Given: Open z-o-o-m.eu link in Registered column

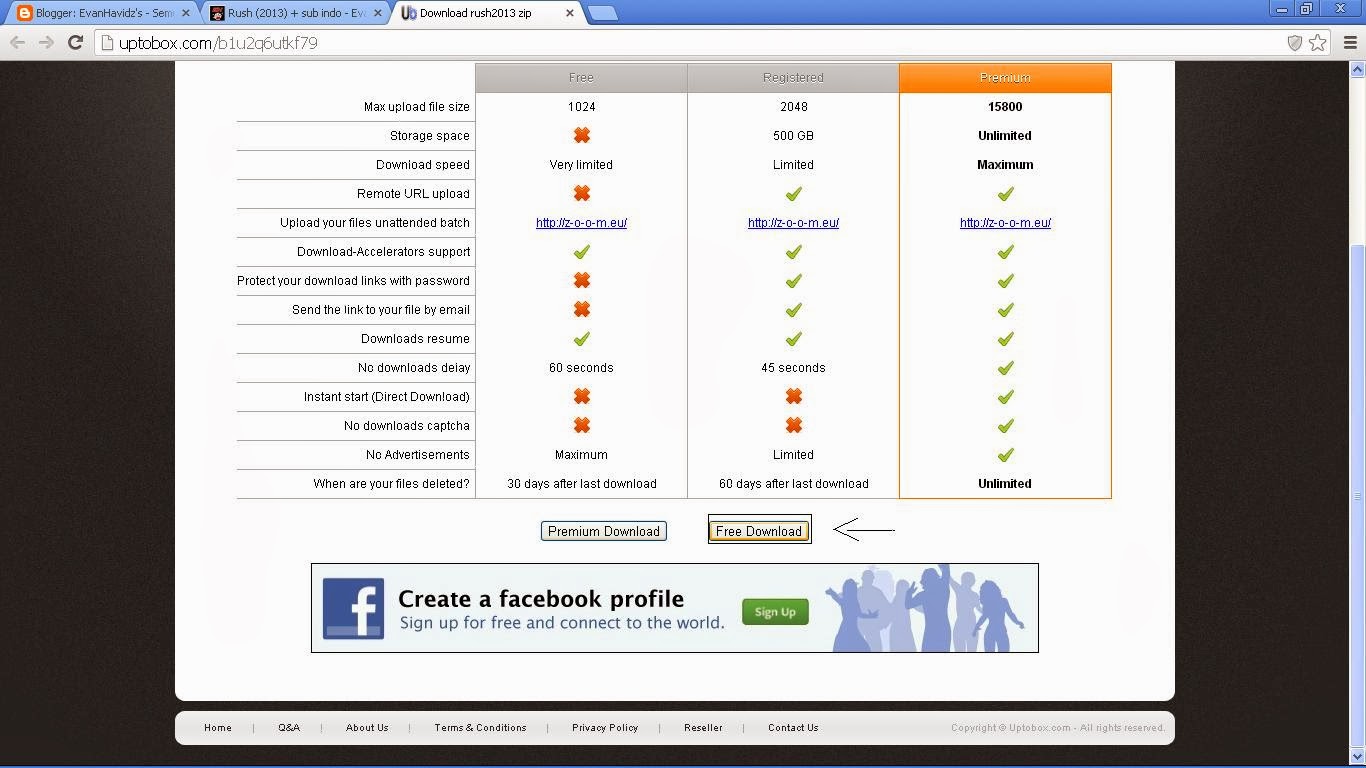Looking at the screenshot, I should pos(793,223).
